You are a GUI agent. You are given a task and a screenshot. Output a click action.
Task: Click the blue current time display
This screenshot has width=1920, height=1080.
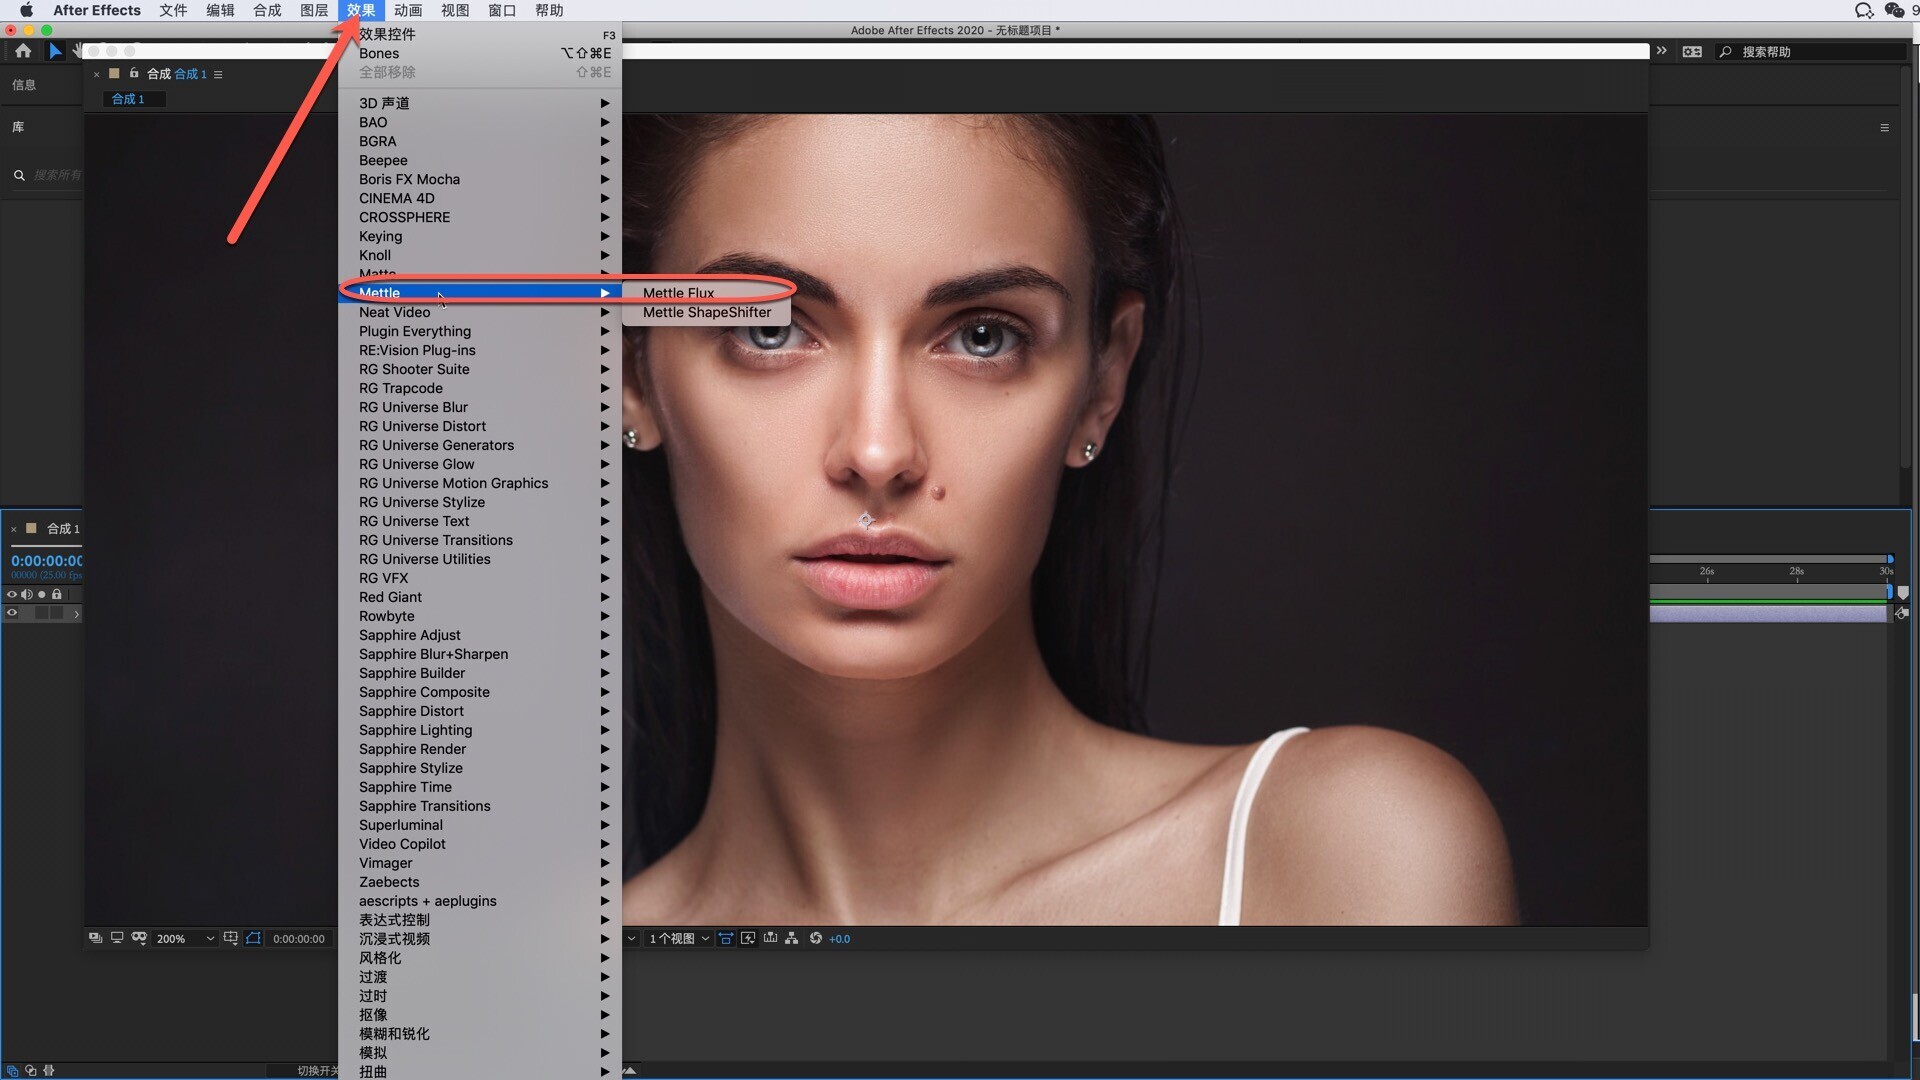coord(46,561)
